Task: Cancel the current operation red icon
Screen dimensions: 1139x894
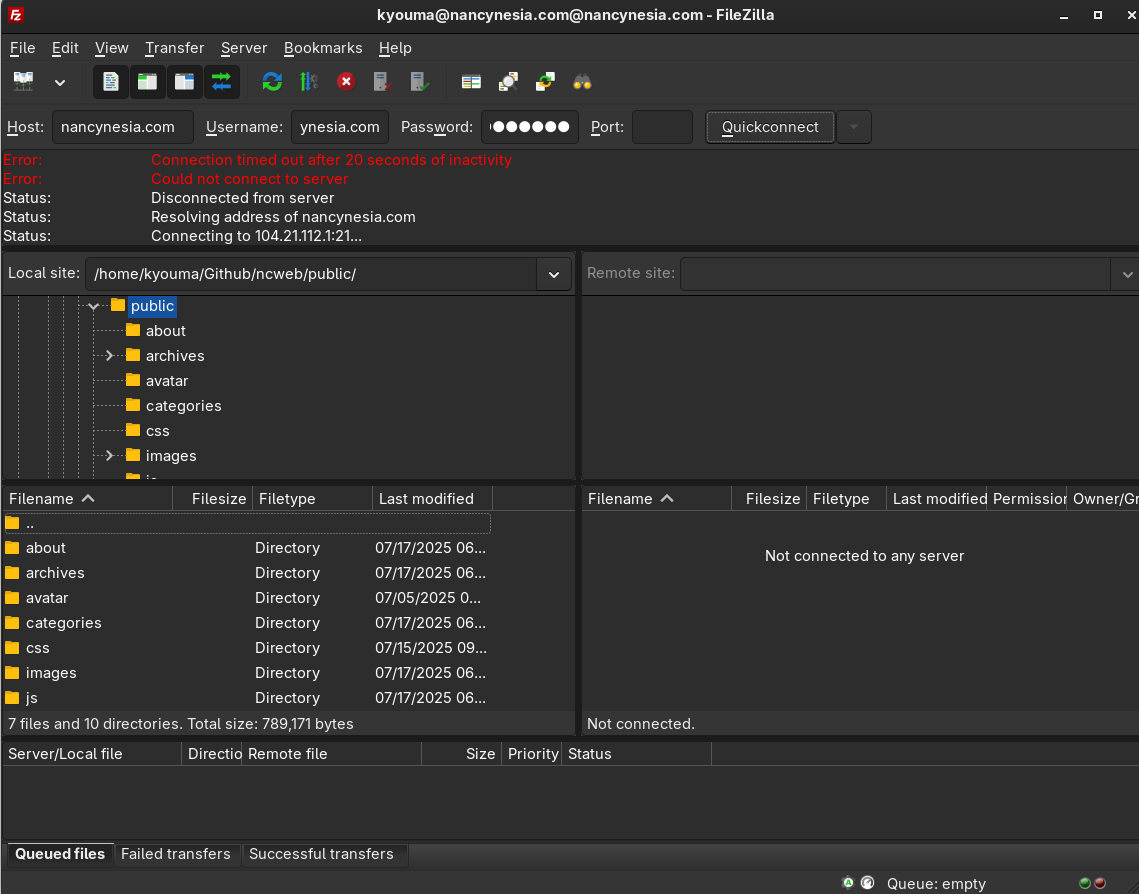Action: pos(346,81)
